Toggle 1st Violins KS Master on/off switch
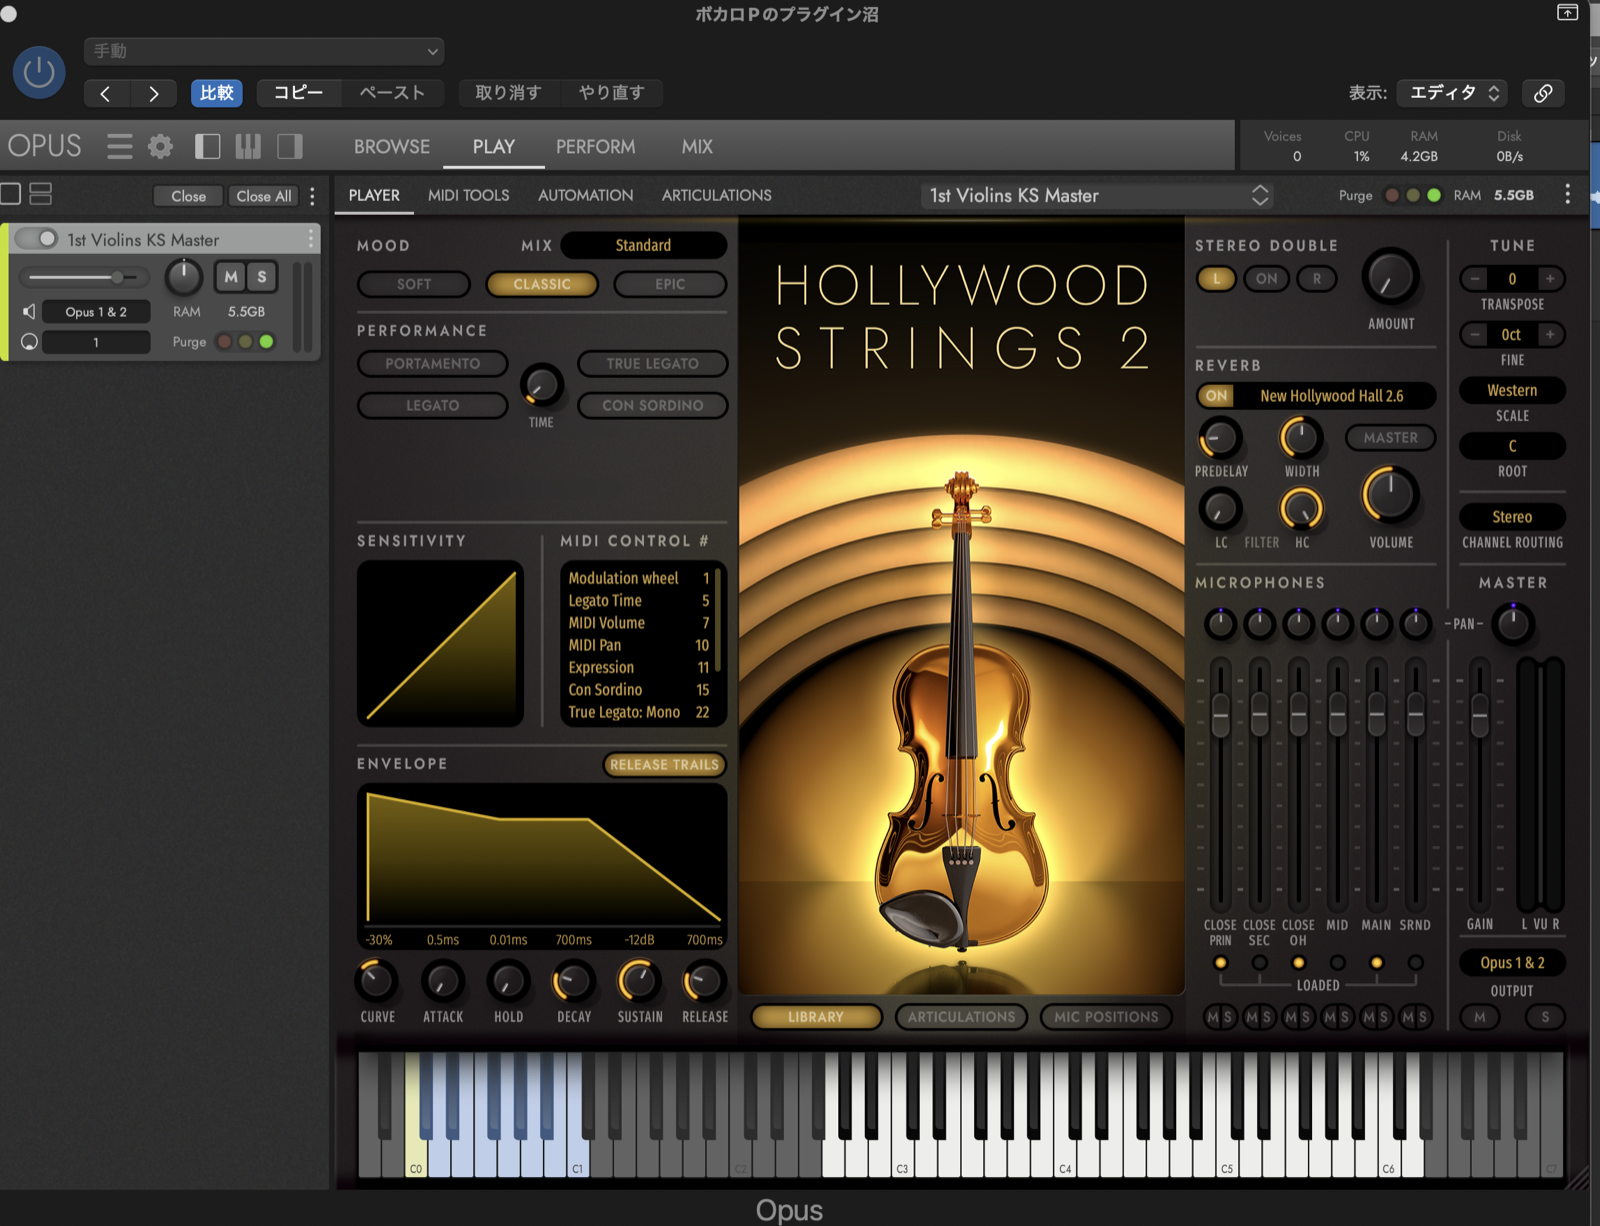The image size is (1600, 1226). 36,239
